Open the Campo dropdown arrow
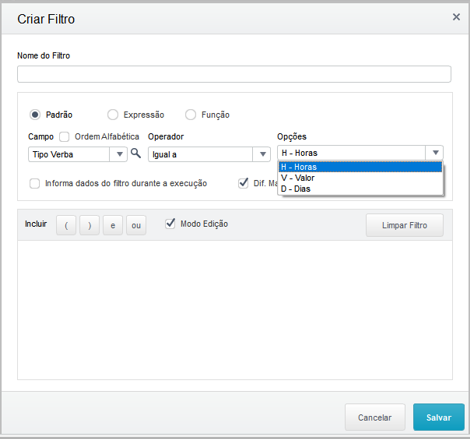The width and height of the screenshot is (470, 439). [x=119, y=154]
